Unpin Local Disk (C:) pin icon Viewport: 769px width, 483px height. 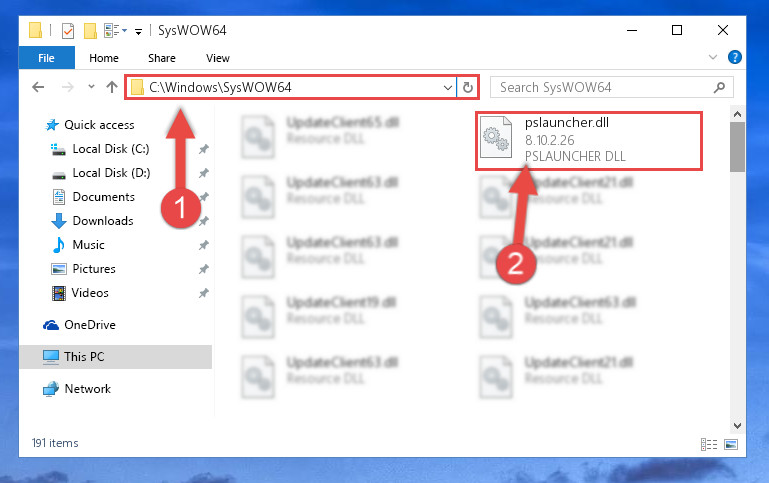204,149
